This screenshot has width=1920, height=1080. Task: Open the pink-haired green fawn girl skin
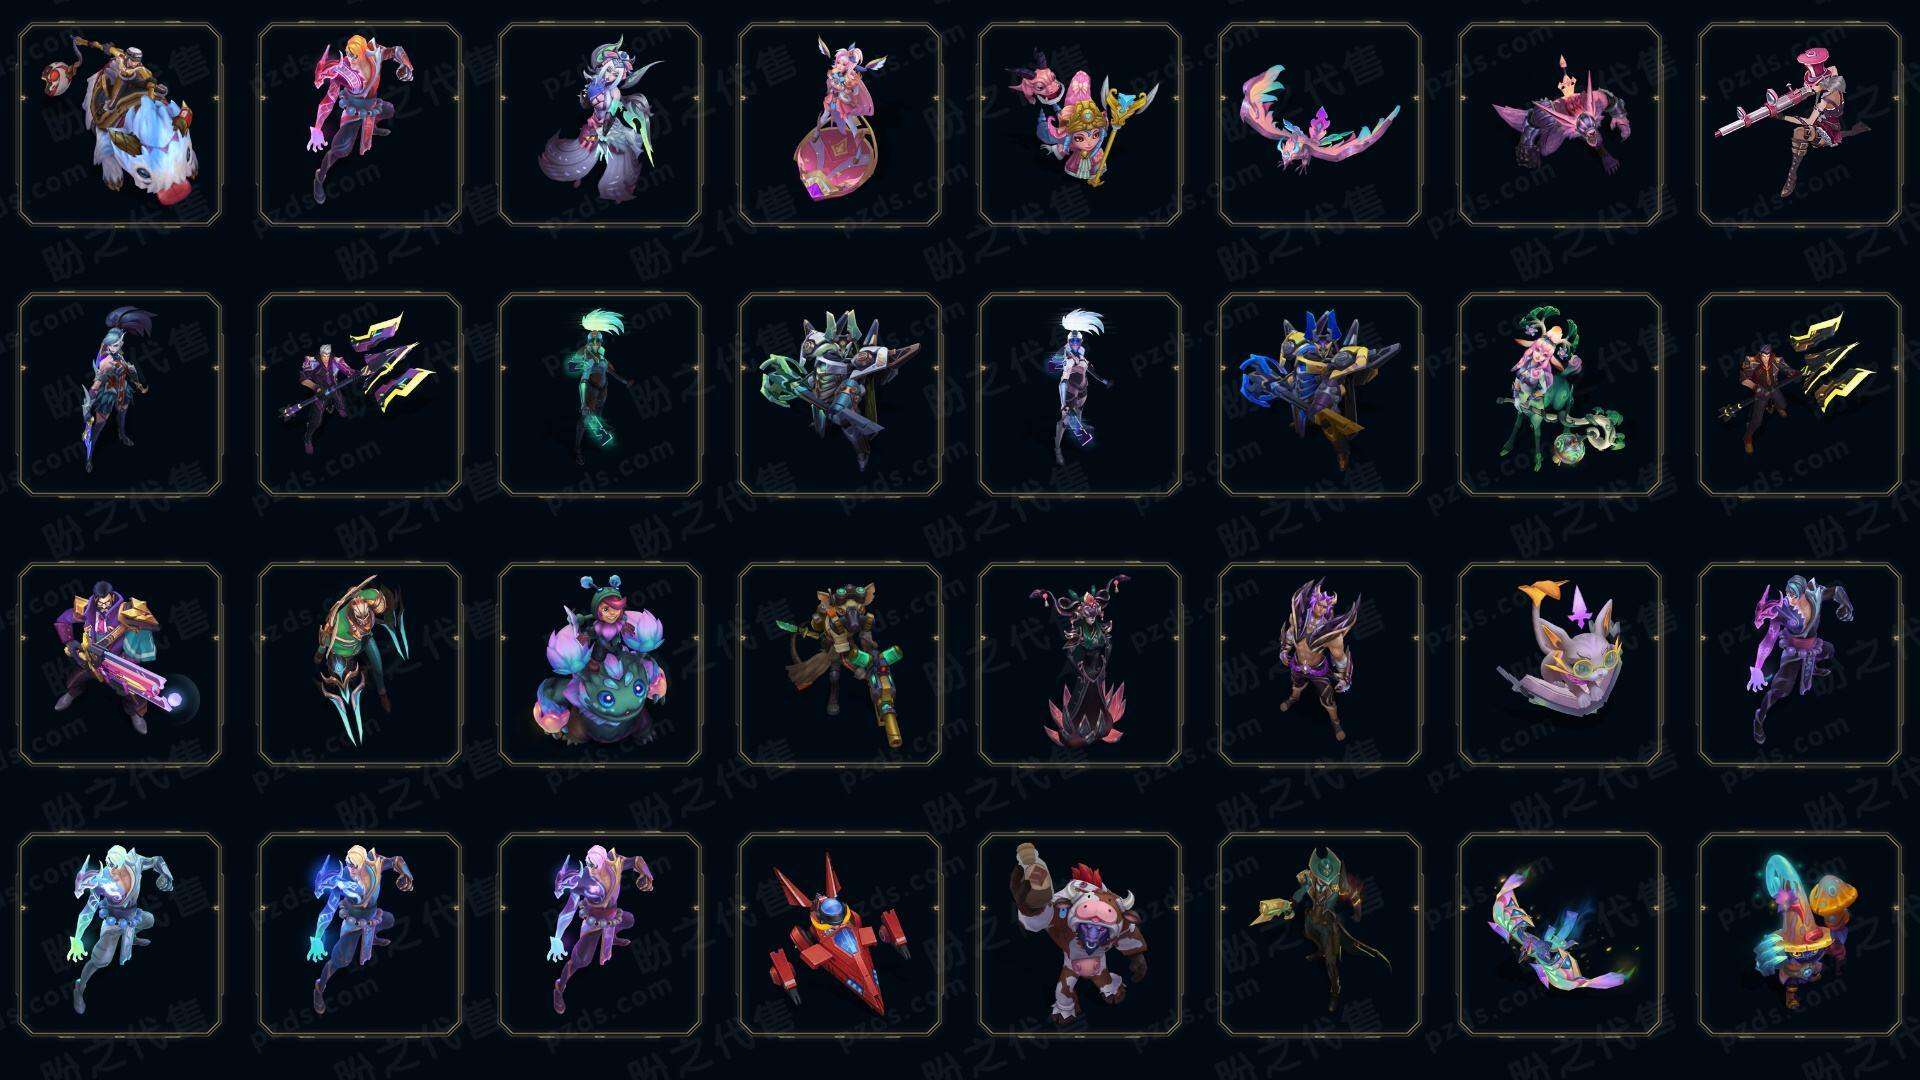1560,394
